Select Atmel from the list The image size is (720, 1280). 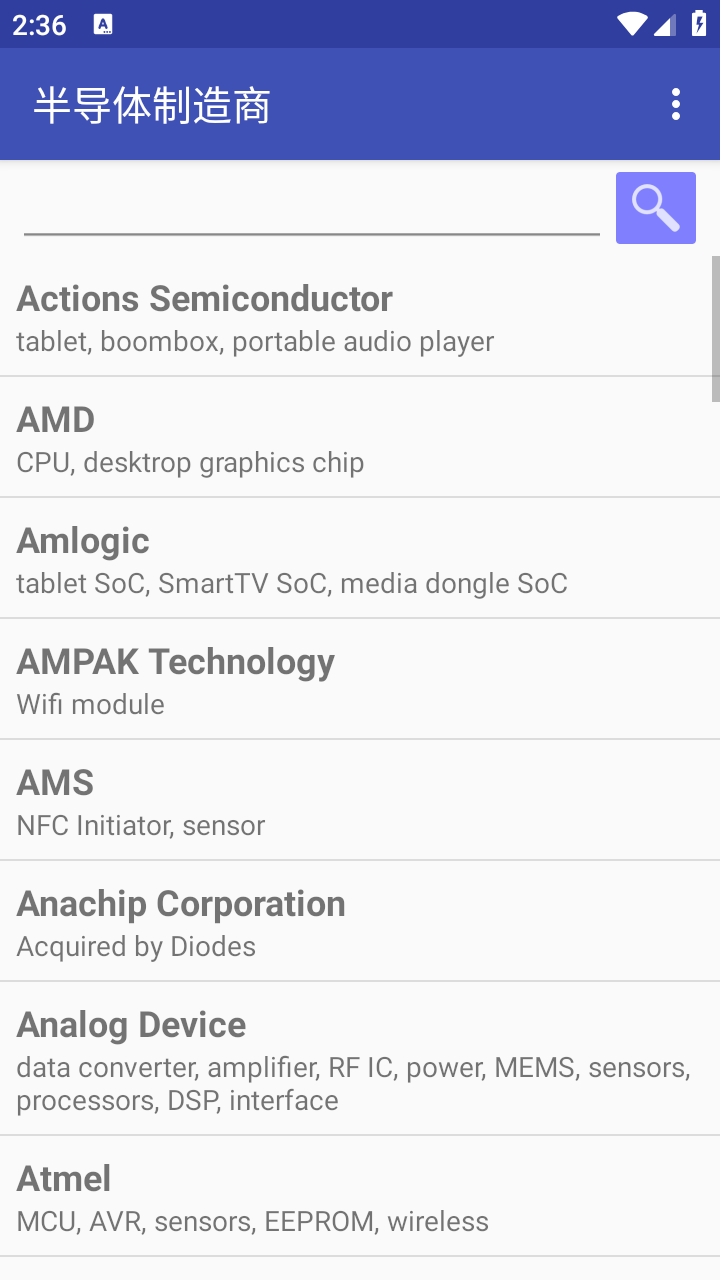(x=360, y=1197)
